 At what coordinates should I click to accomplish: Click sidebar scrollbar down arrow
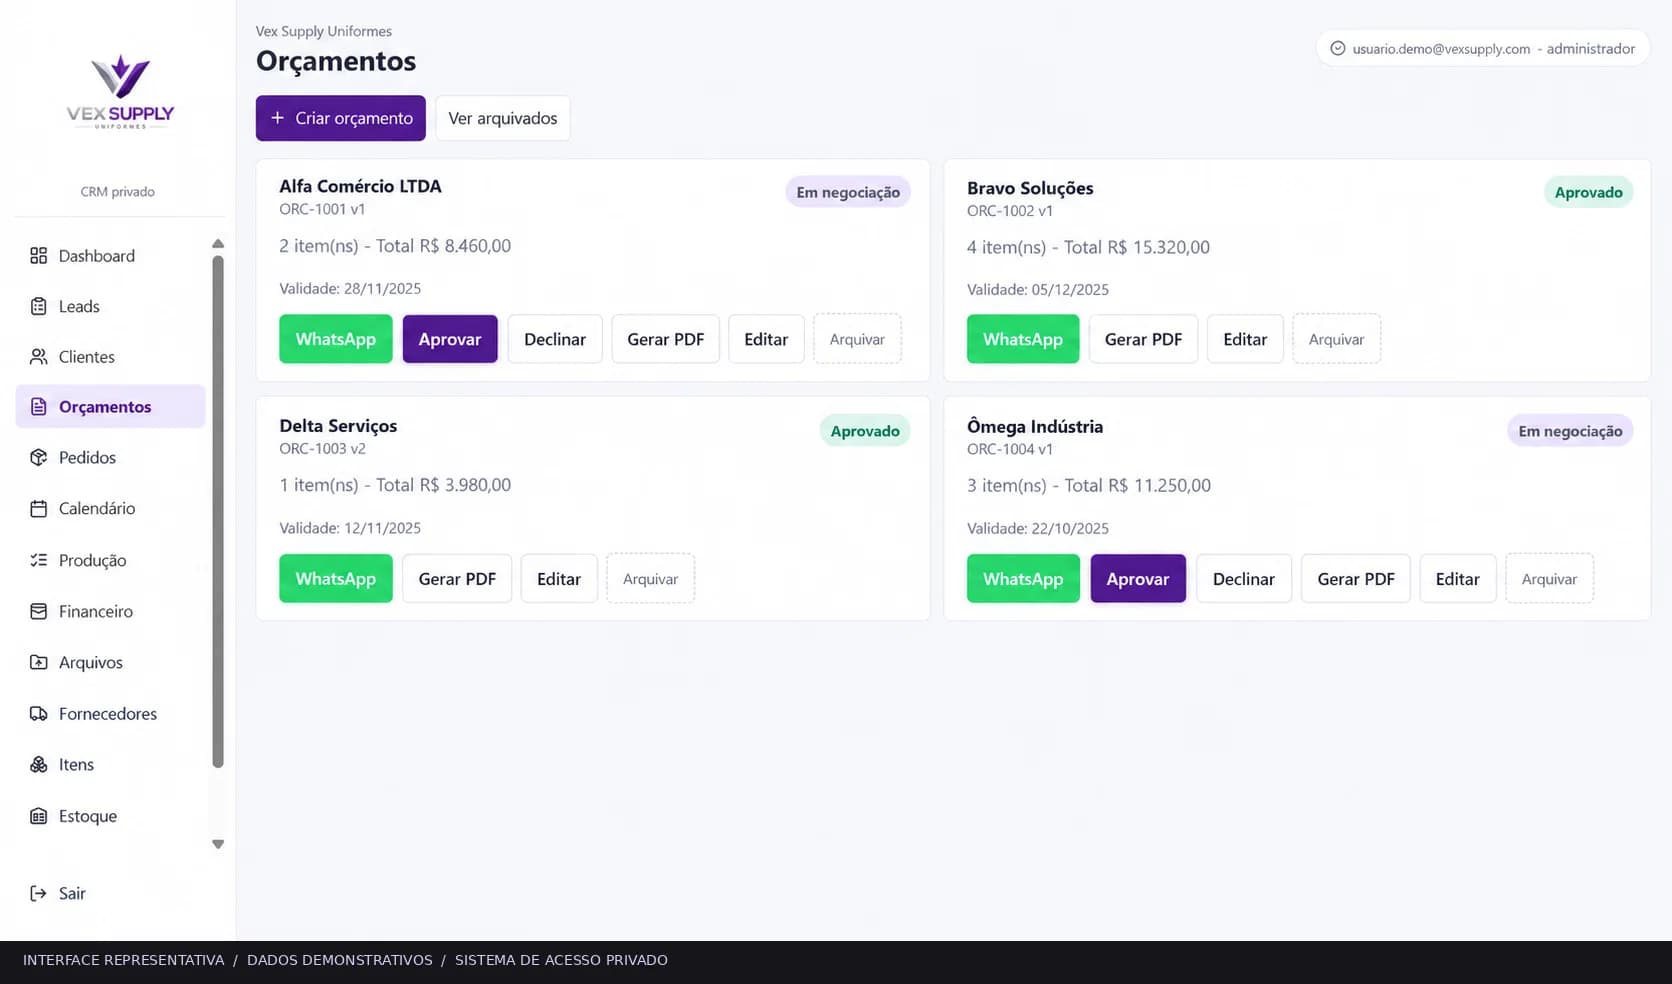218,845
